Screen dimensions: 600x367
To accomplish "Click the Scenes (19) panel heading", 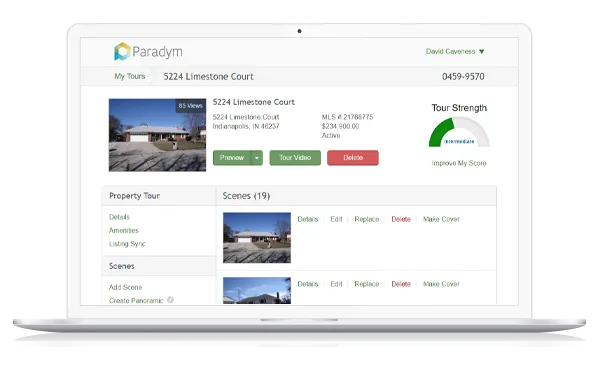I will tap(246, 196).
